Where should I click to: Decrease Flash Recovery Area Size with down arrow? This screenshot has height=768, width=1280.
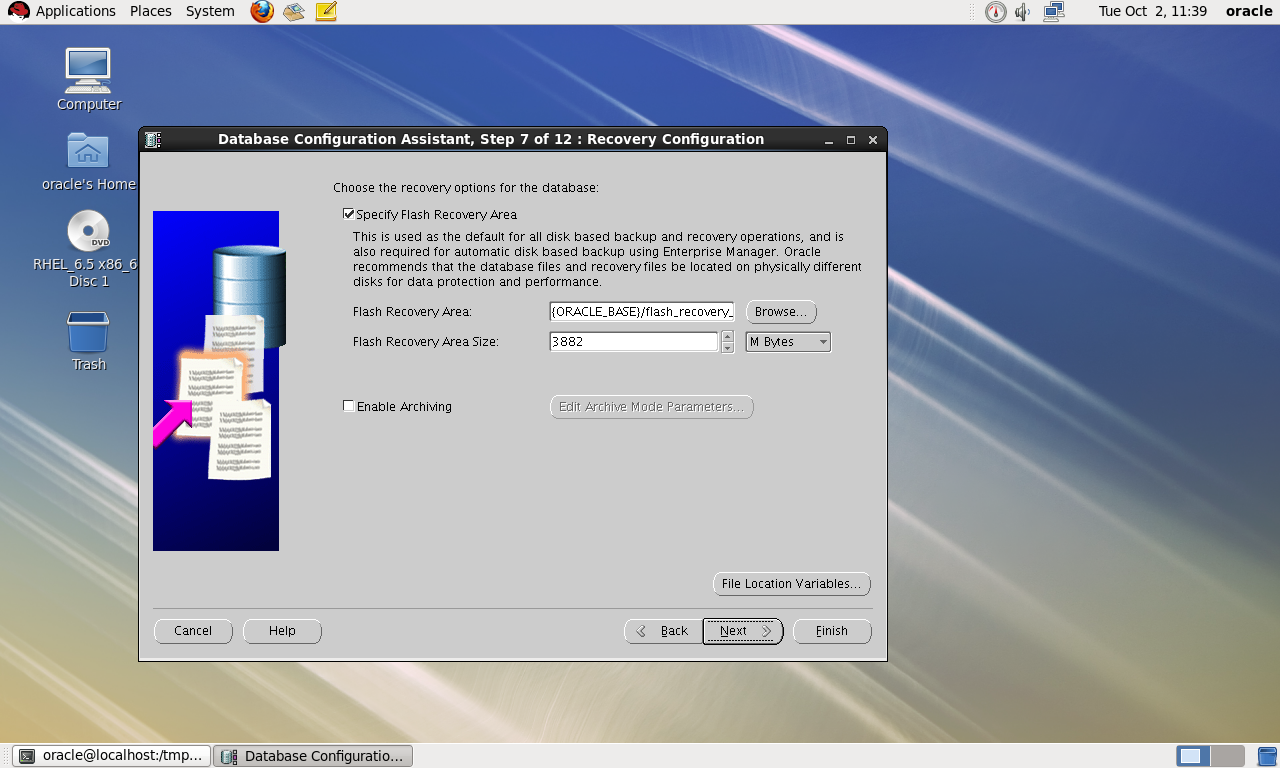728,348
